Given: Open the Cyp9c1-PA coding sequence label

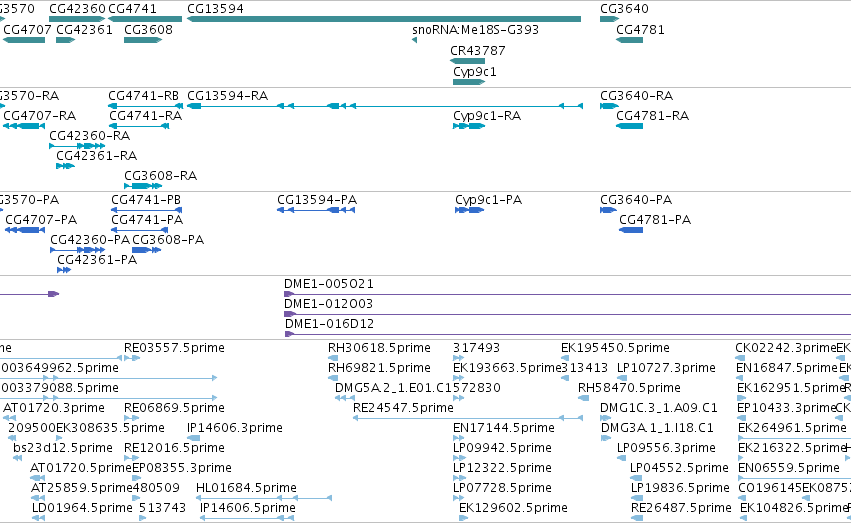Looking at the screenshot, I should click(488, 200).
